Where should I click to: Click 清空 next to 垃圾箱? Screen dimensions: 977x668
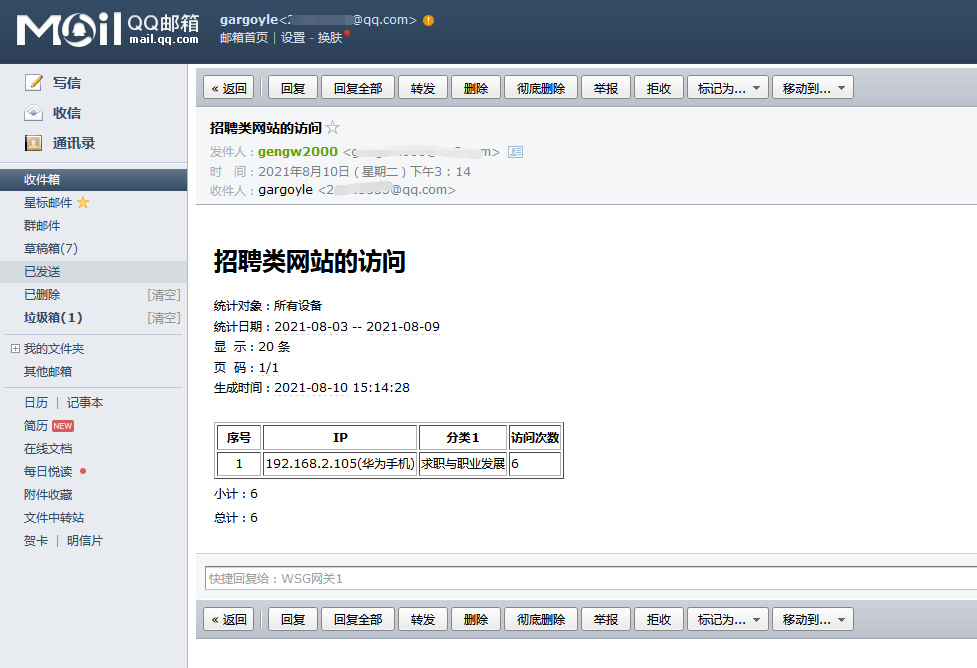pyautogui.click(x=164, y=318)
